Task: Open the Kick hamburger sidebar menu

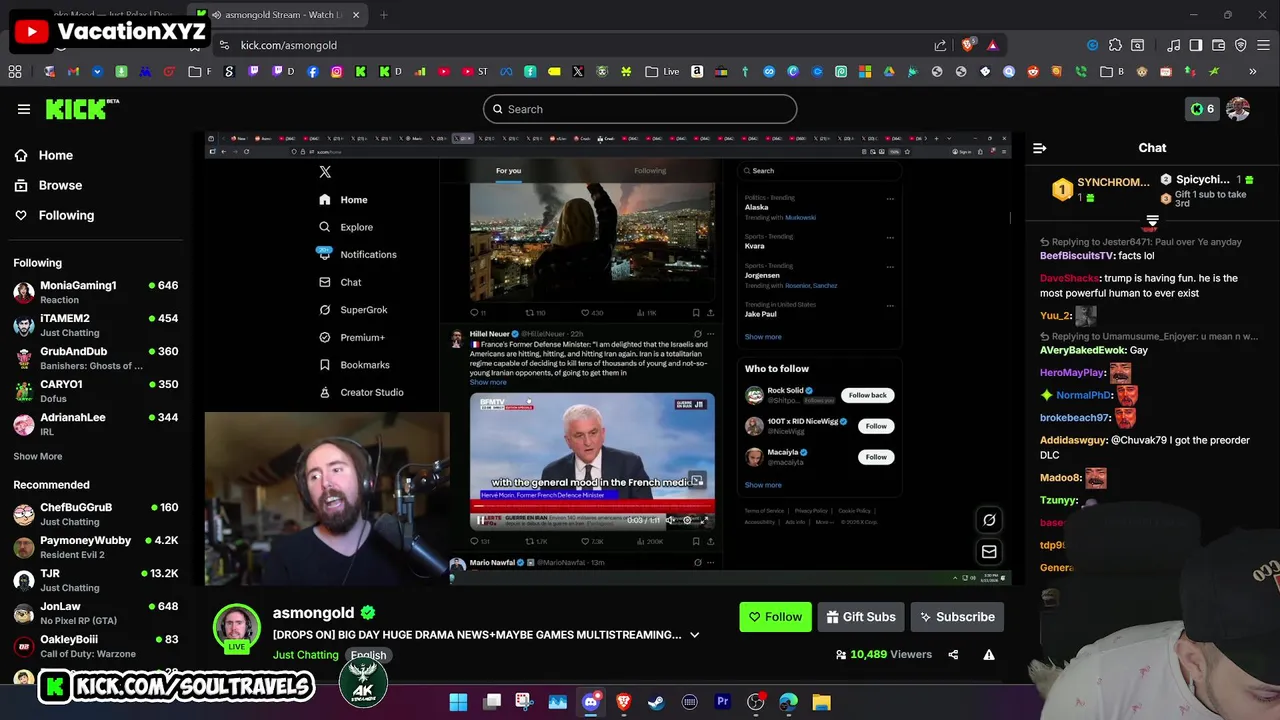Action: point(23,109)
